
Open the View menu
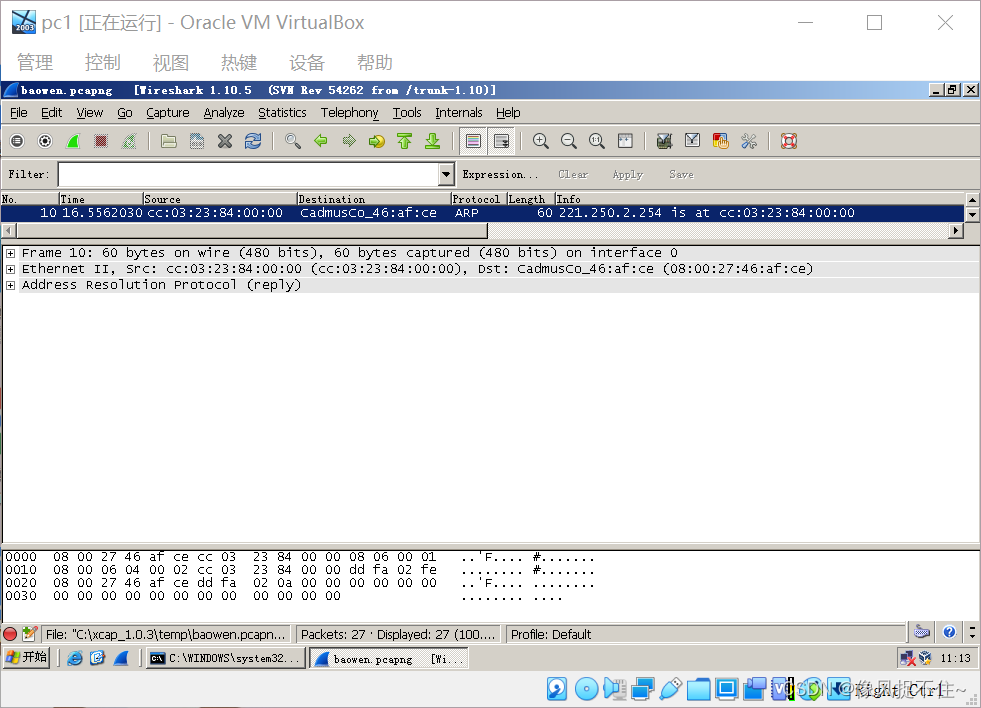click(x=89, y=113)
